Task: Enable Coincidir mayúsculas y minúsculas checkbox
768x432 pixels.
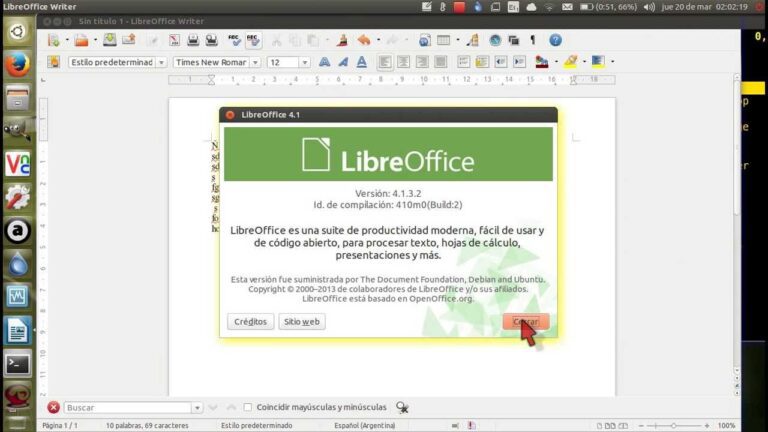Action: click(x=248, y=407)
